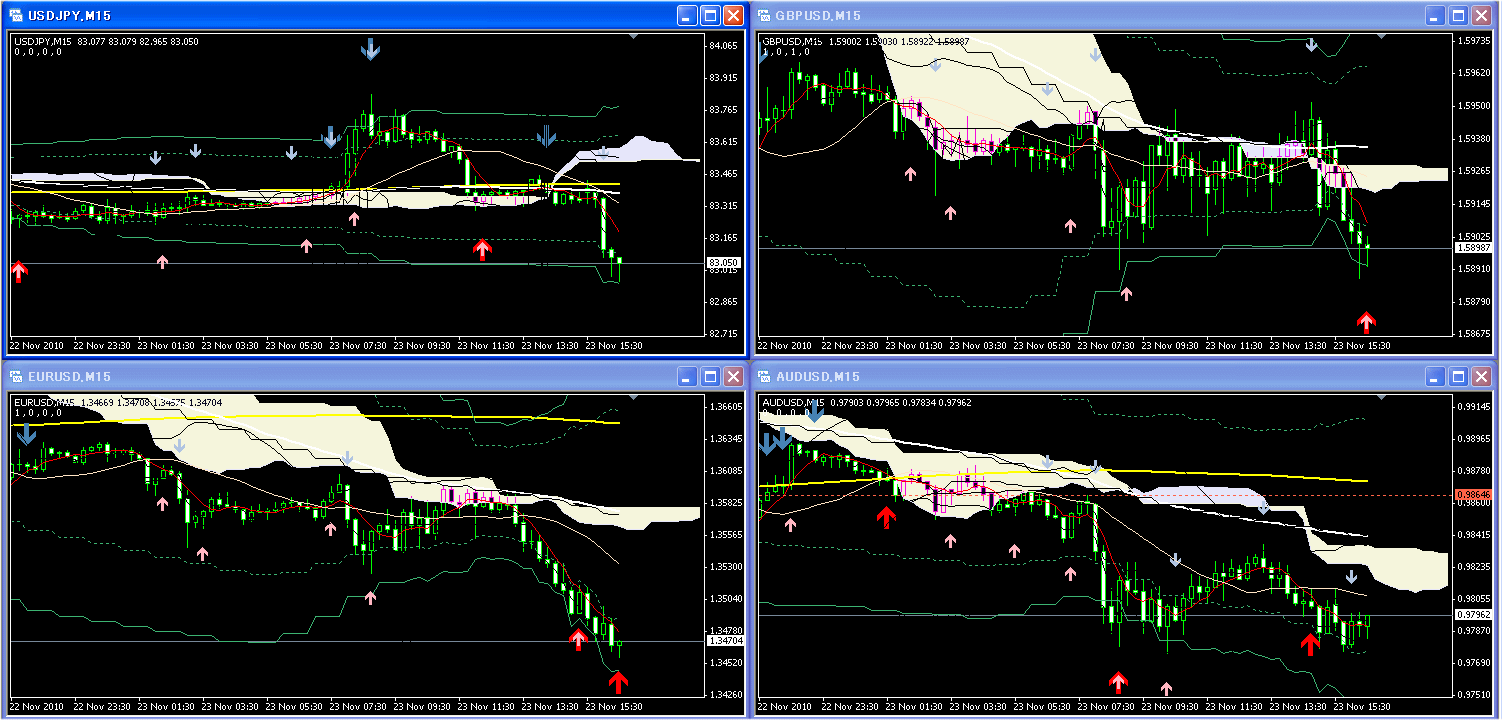Image resolution: width=1502 pixels, height=720 pixels.
Task: Close the AUDUSD,M15 chart window
Action: tap(1481, 376)
